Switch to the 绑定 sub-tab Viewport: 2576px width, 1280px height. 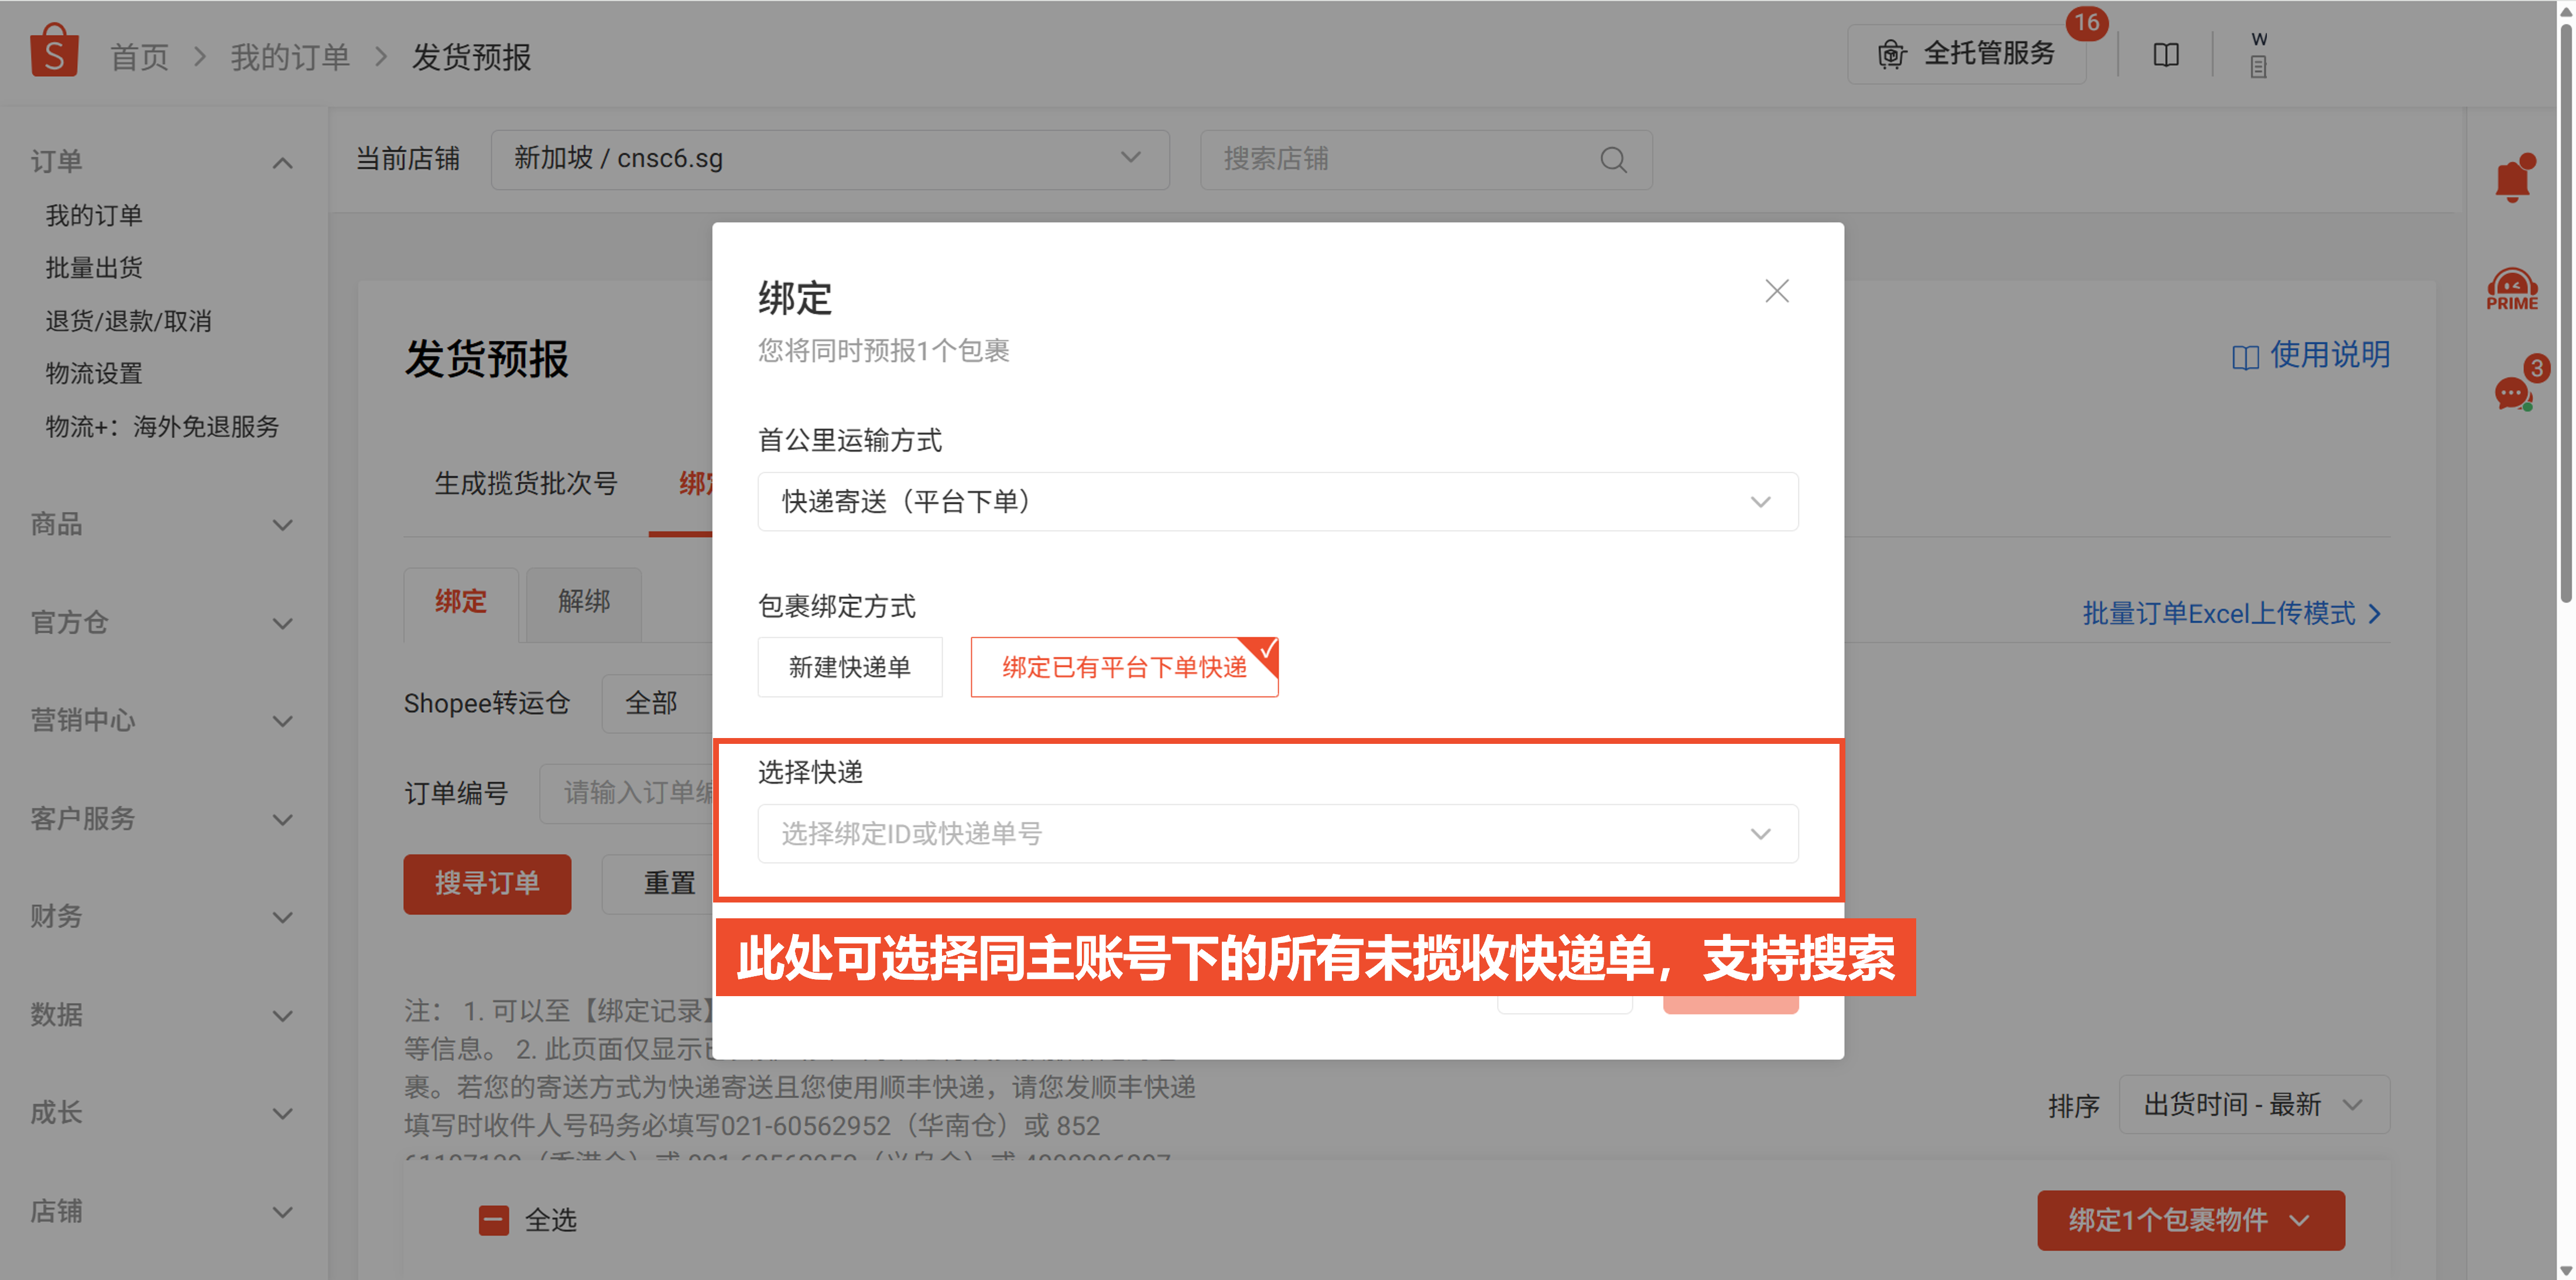click(460, 602)
